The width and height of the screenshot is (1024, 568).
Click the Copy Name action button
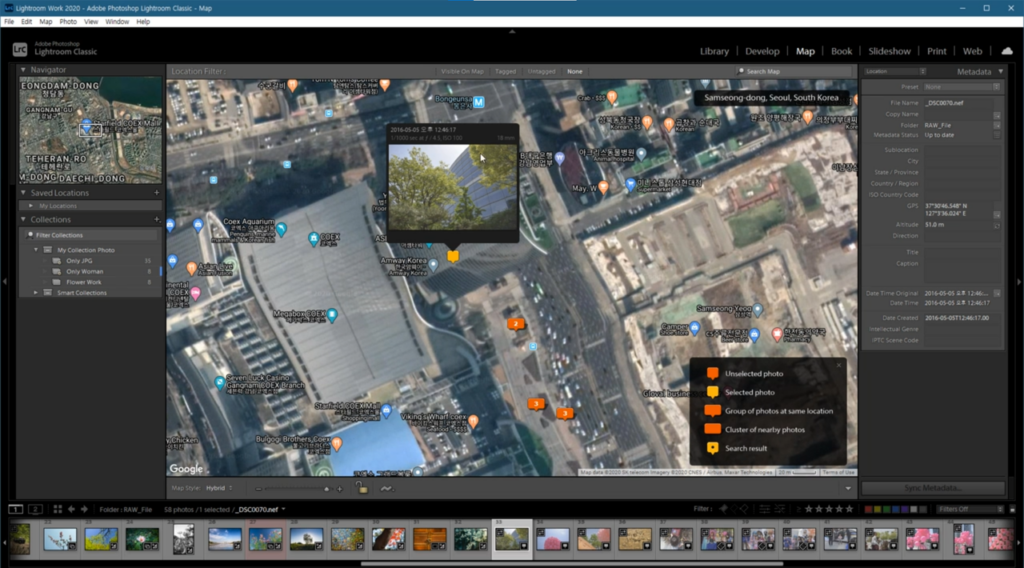(x=997, y=115)
